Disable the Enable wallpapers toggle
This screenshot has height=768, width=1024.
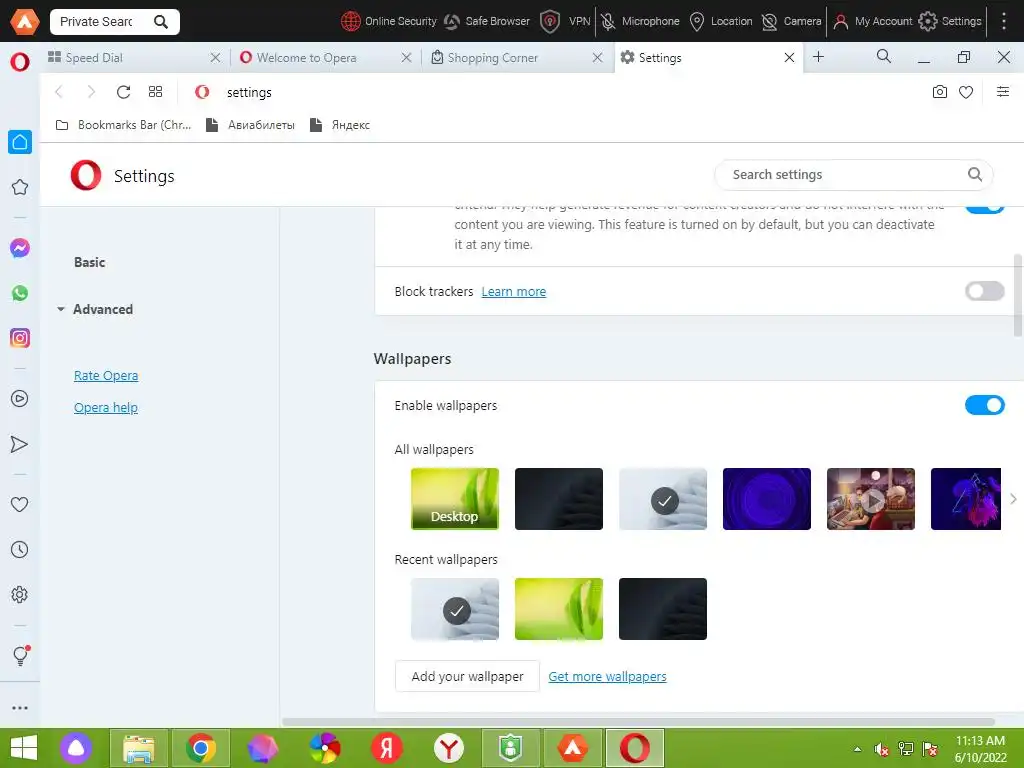tap(984, 406)
